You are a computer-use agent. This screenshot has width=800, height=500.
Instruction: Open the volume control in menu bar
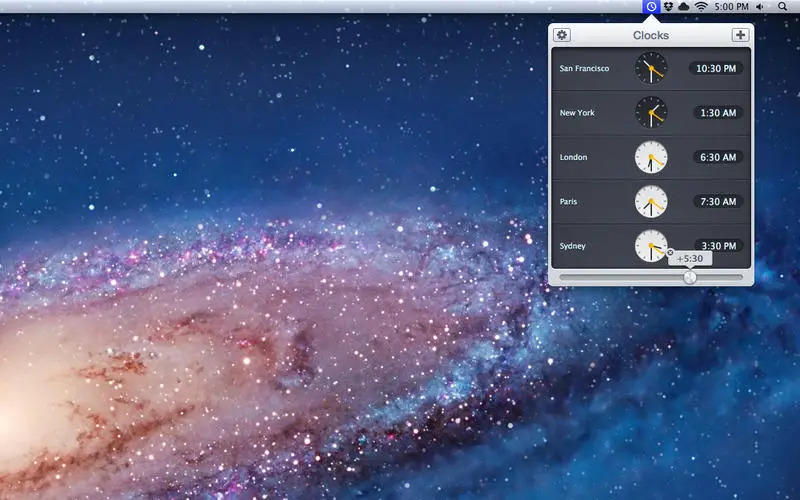click(x=760, y=7)
